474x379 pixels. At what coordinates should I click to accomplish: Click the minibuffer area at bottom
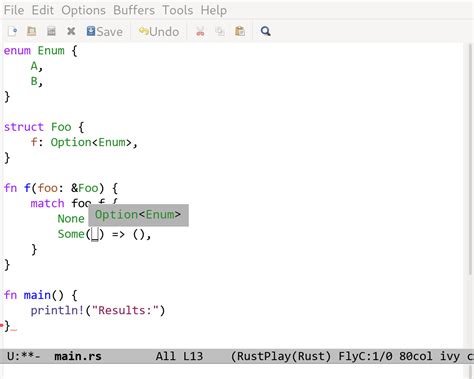(233, 371)
